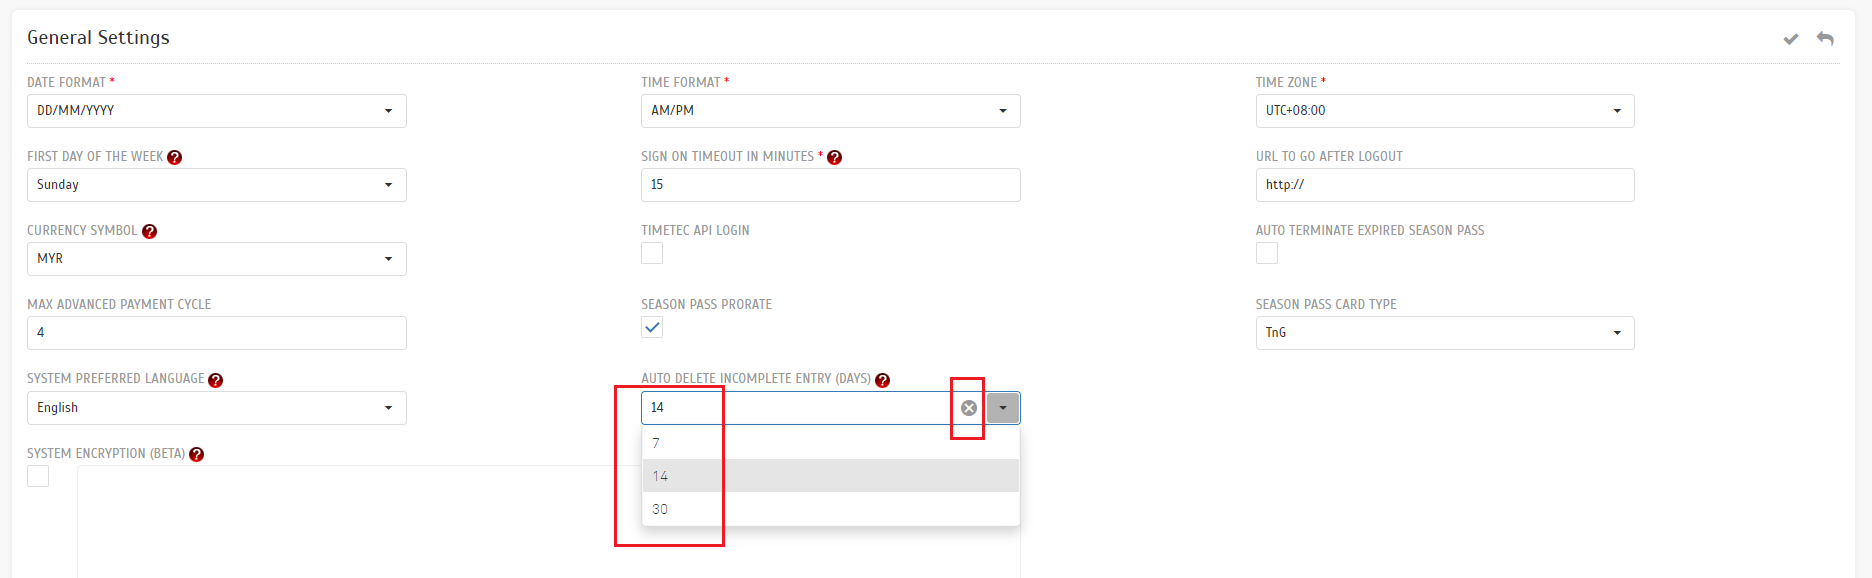Choose 30 days from the list
1872x578 pixels.
[831, 509]
